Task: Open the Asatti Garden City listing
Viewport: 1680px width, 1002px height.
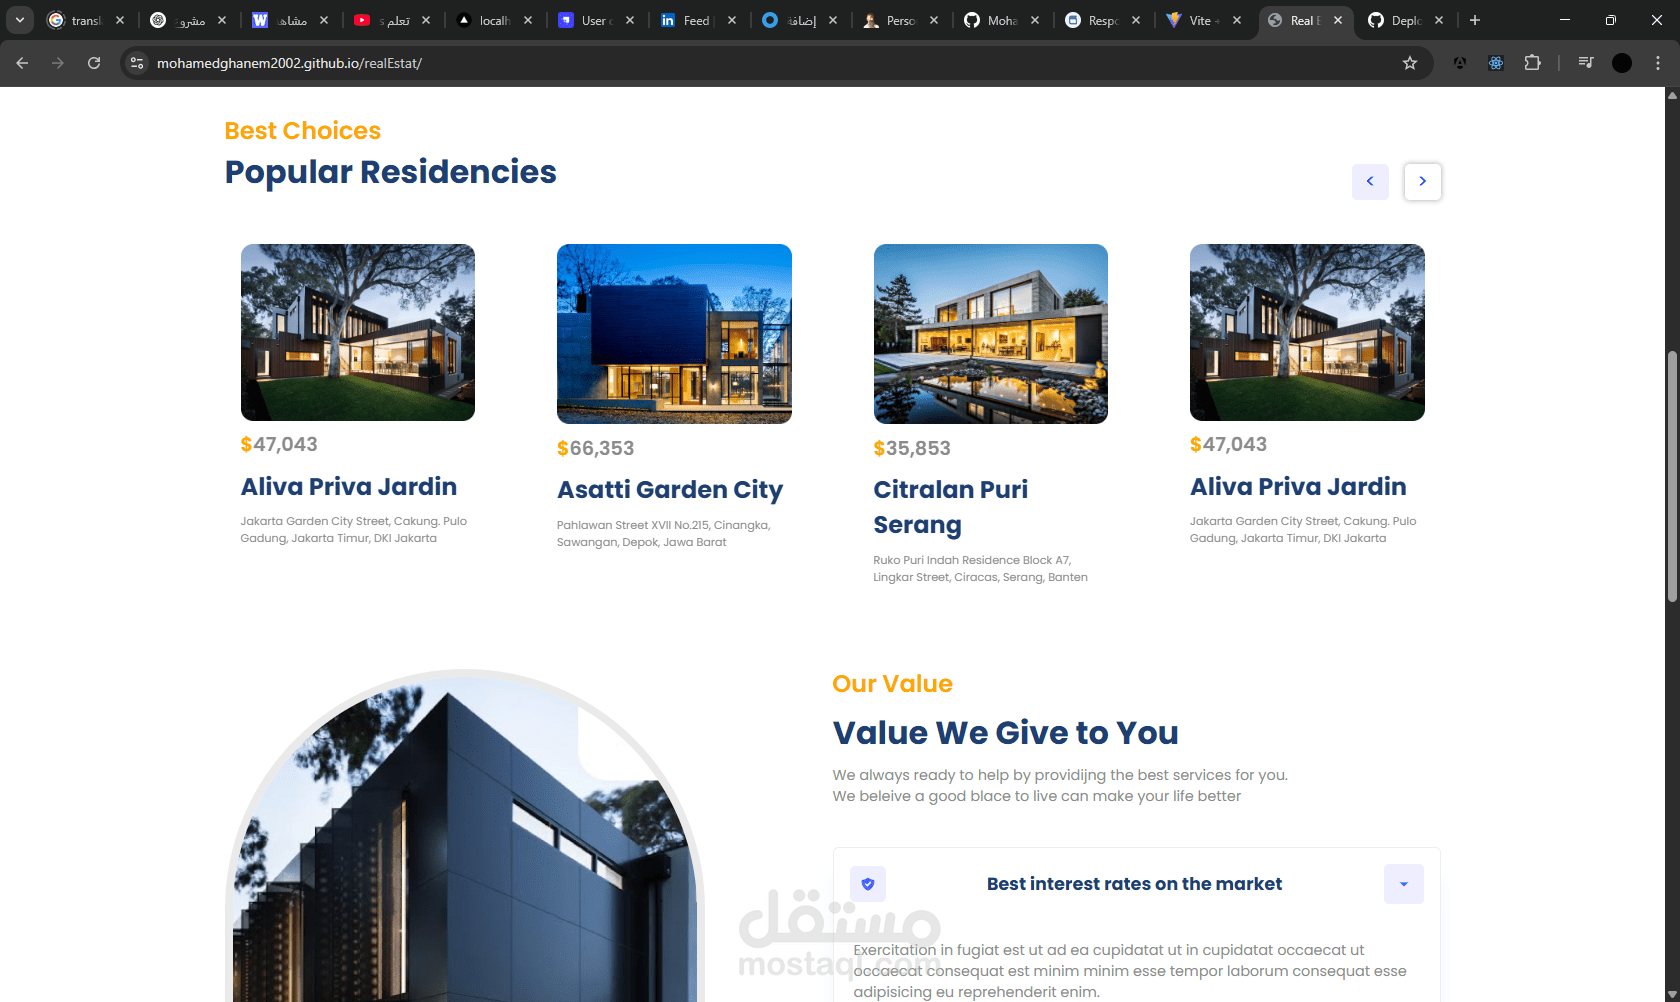Action: click(x=669, y=490)
